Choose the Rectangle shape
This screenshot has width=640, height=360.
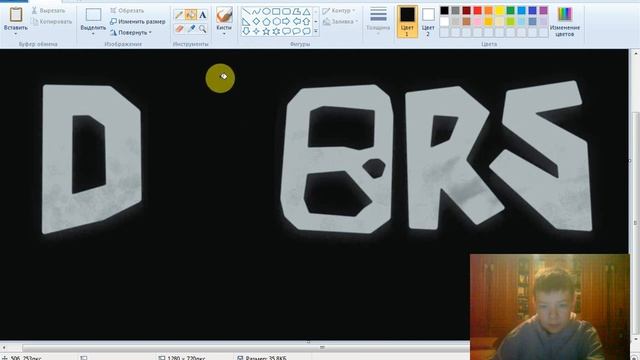pyautogui.click(x=276, y=11)
